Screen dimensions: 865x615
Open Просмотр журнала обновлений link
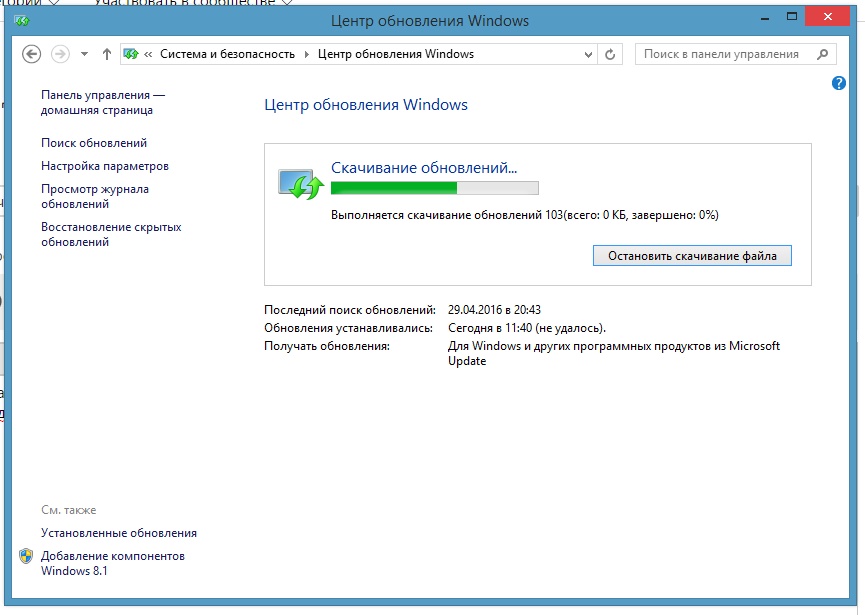pyautogui.click(x=95, y=196)
